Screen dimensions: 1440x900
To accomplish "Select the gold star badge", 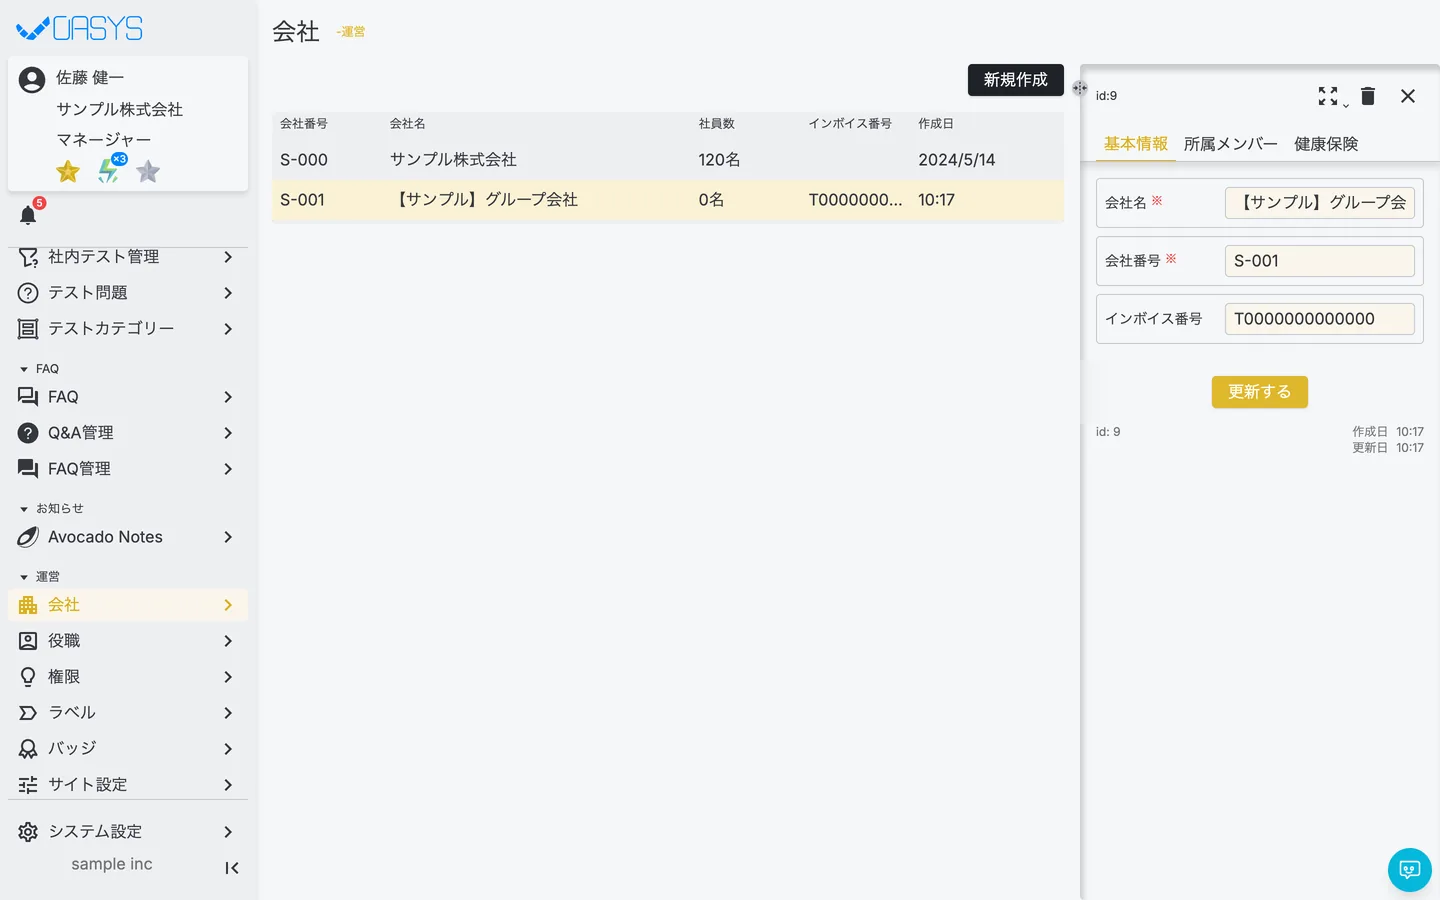I will point(68,172).
